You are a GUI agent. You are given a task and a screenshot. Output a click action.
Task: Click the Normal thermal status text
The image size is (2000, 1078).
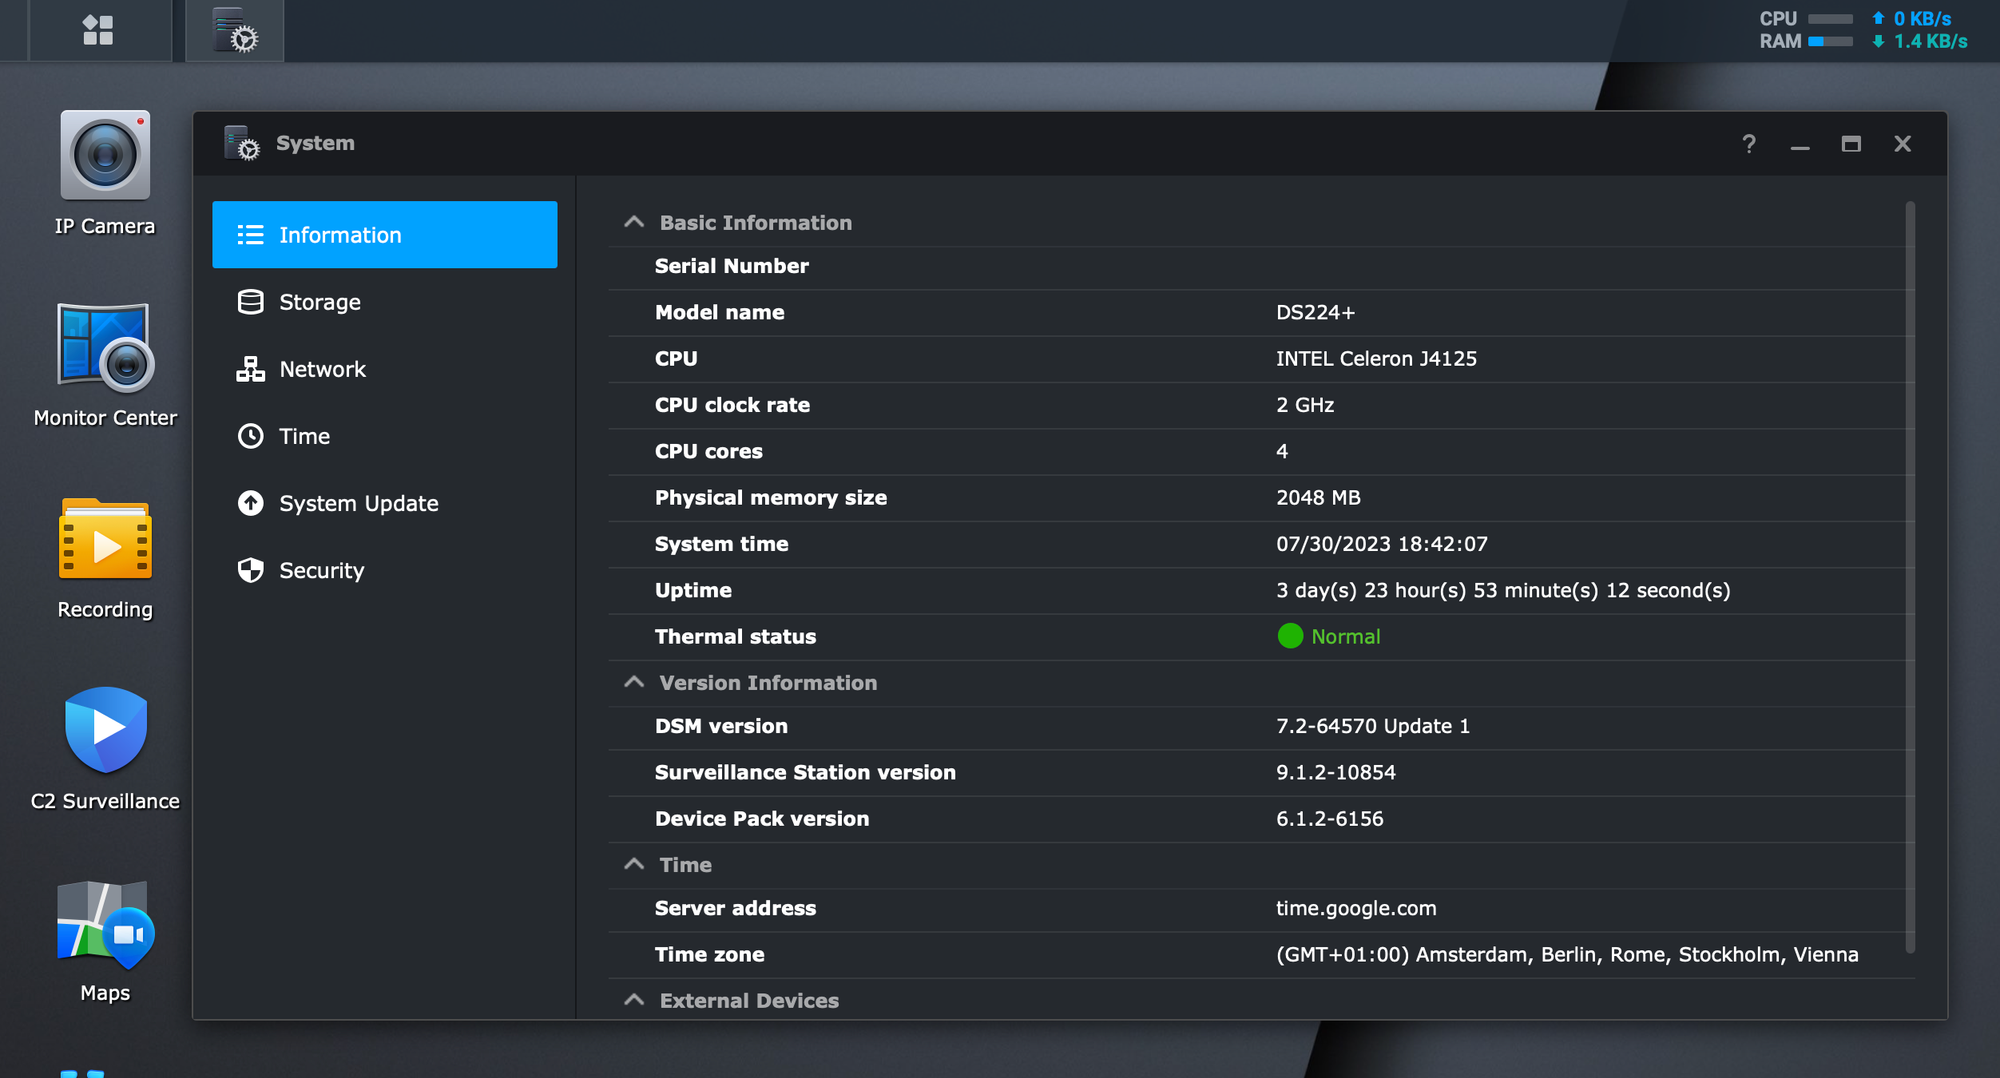point(1345,636)
